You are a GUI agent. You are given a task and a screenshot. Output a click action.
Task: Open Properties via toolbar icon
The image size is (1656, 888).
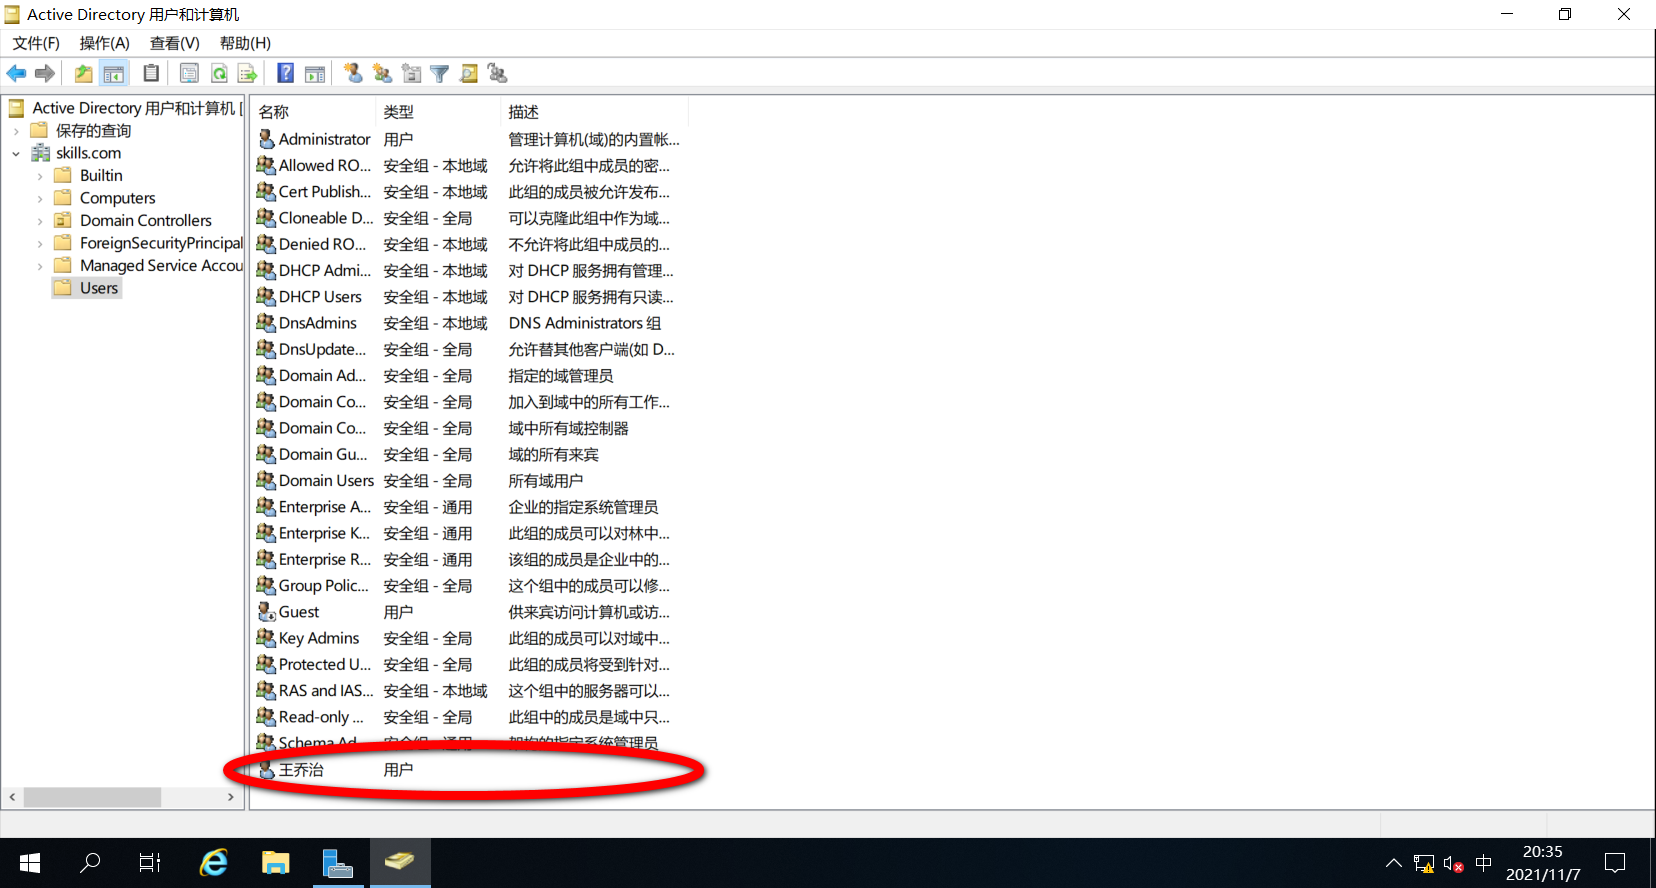pos(189,74)
